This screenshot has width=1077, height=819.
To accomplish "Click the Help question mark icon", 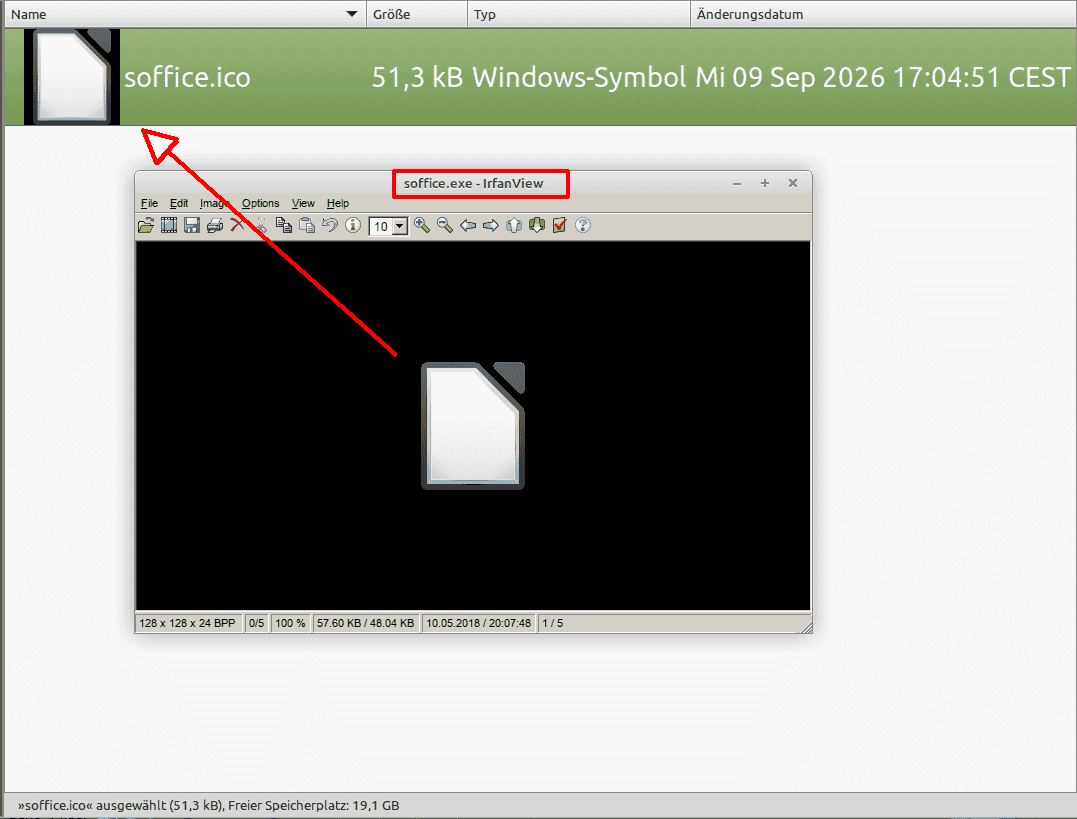I will point(583,225).
